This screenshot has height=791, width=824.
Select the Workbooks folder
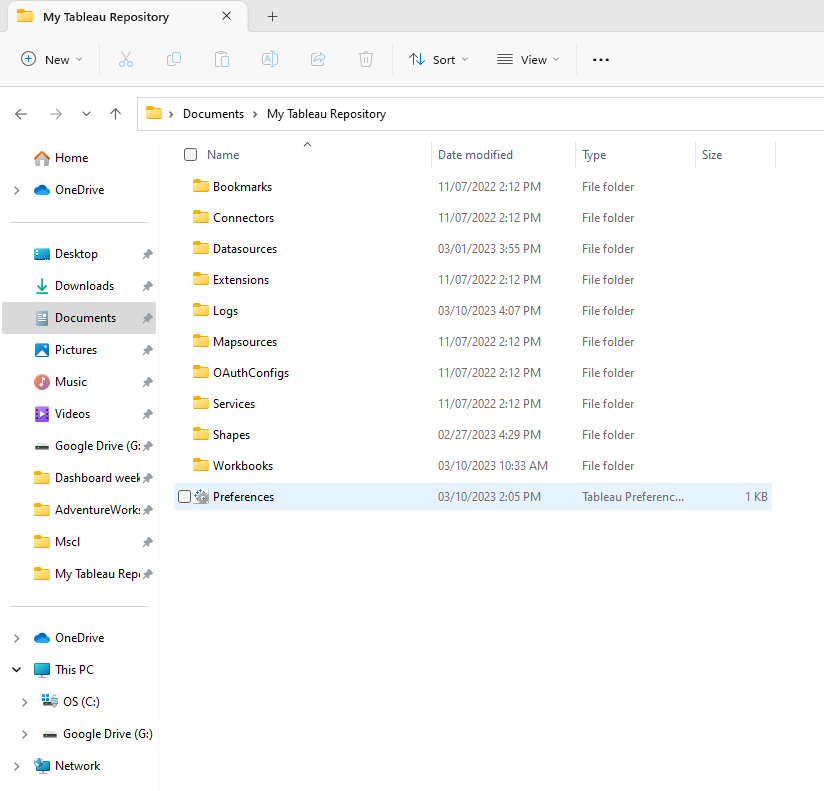pyautogui.click(x=242, y=466)
